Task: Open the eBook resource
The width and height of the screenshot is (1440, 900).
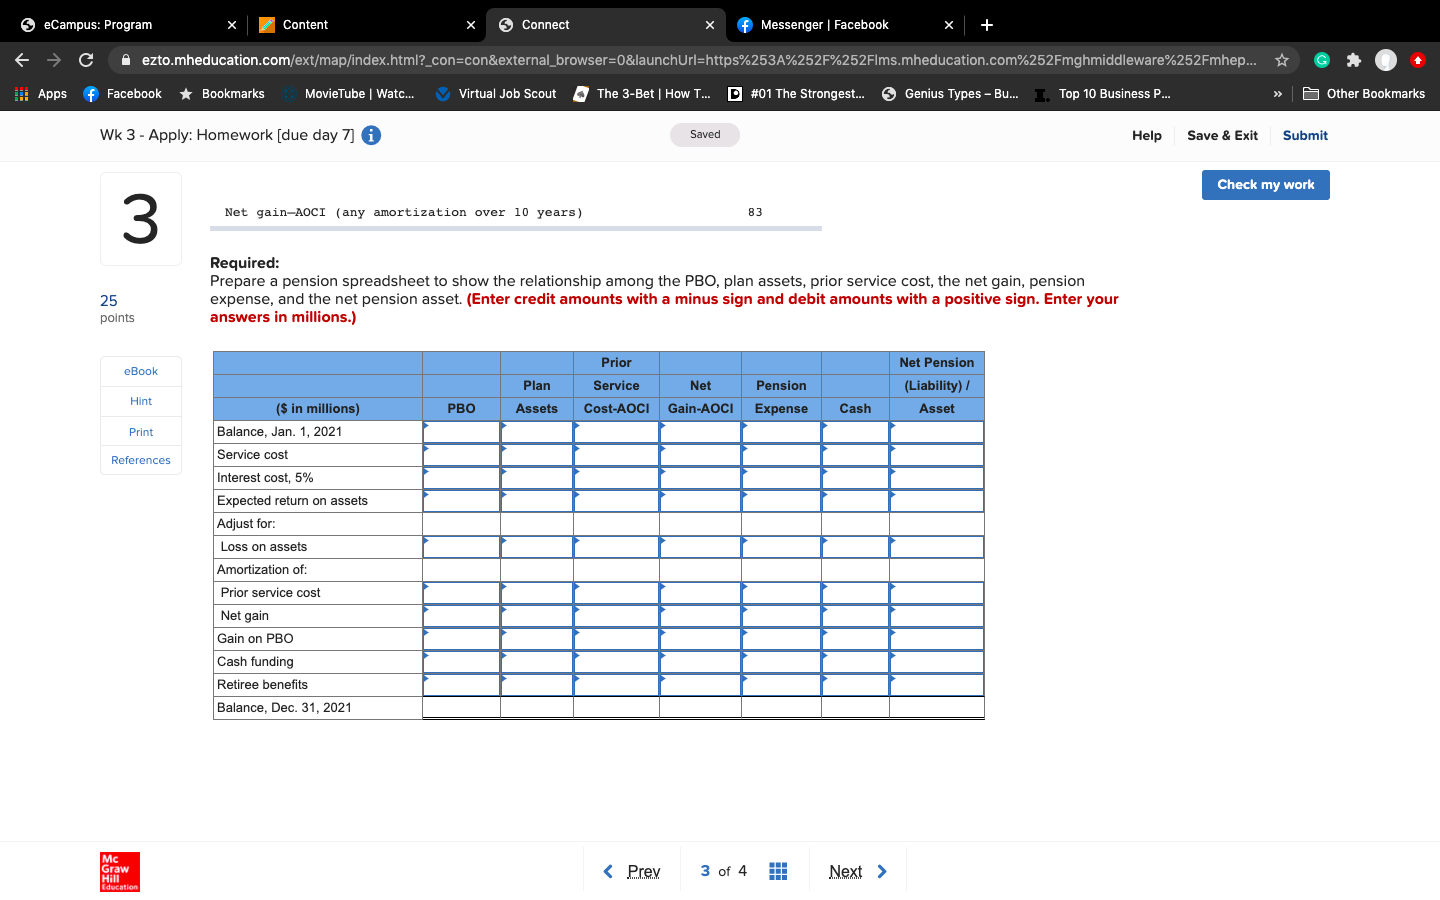Action: click(141, 371)
